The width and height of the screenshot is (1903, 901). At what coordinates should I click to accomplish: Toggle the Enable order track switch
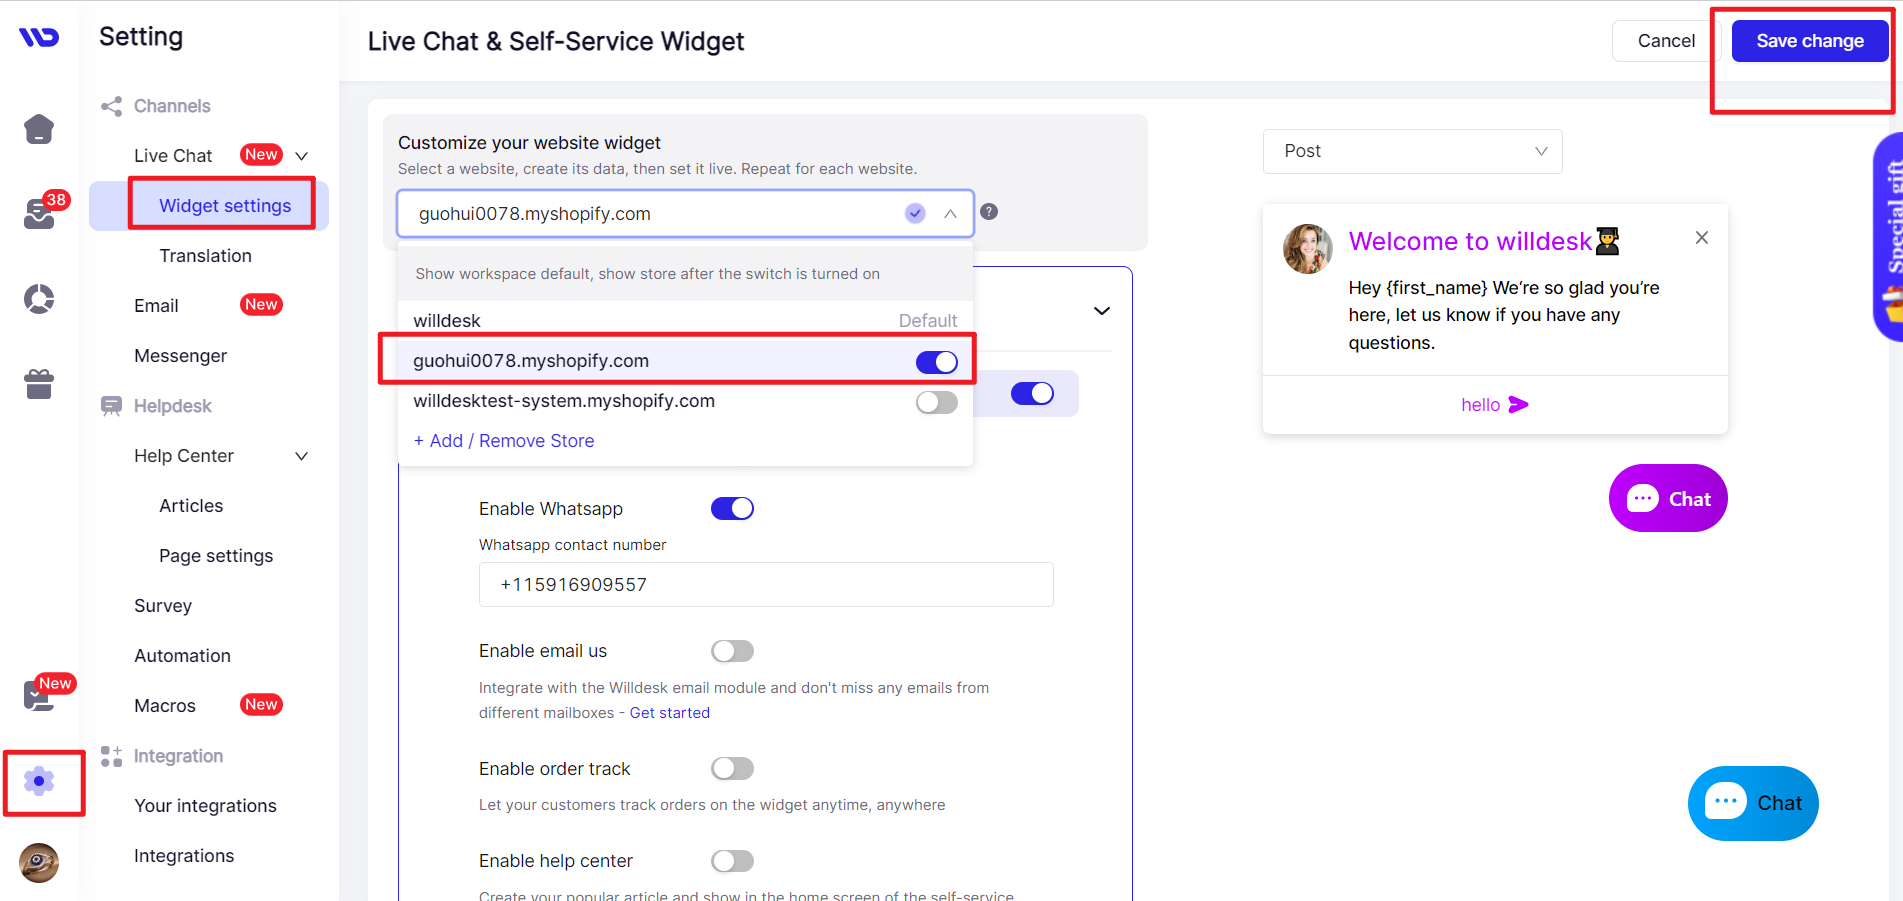[x=732, y=768]
